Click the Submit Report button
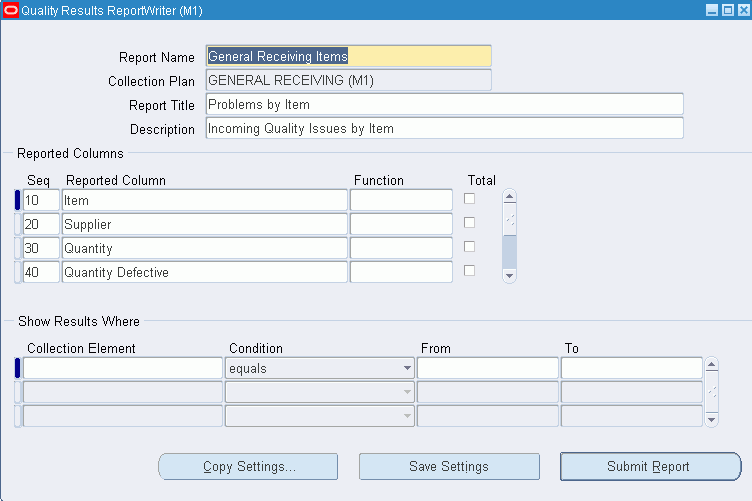 [650, 466]
